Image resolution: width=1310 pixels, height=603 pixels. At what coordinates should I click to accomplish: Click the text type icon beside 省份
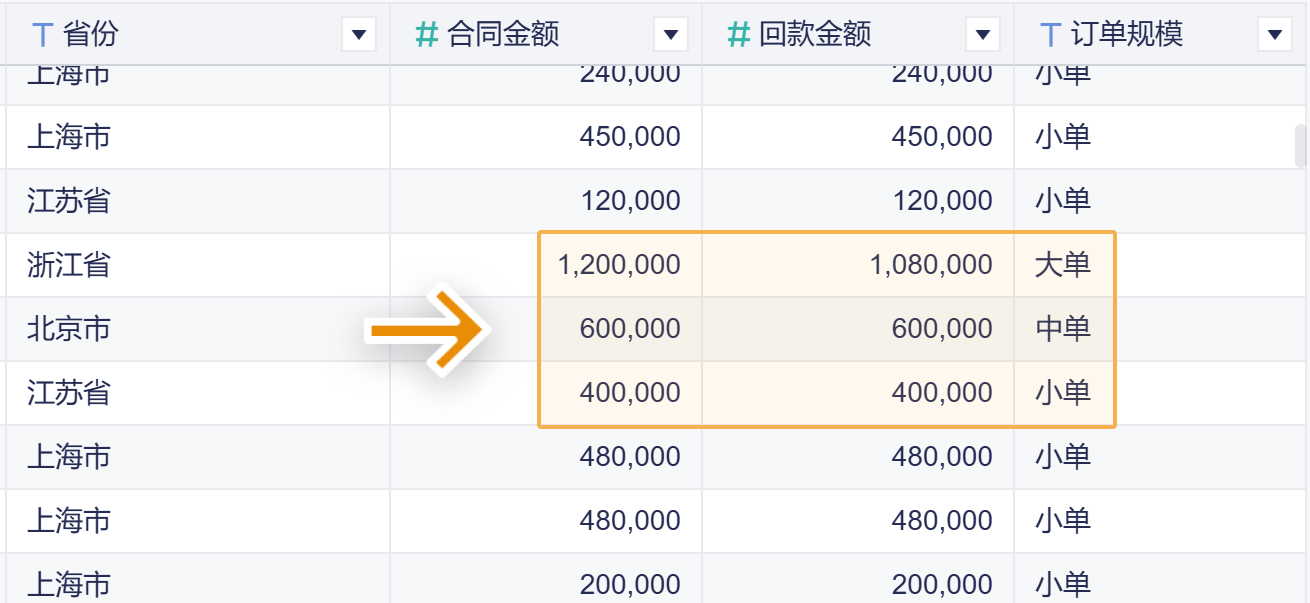tap(42, 35)
